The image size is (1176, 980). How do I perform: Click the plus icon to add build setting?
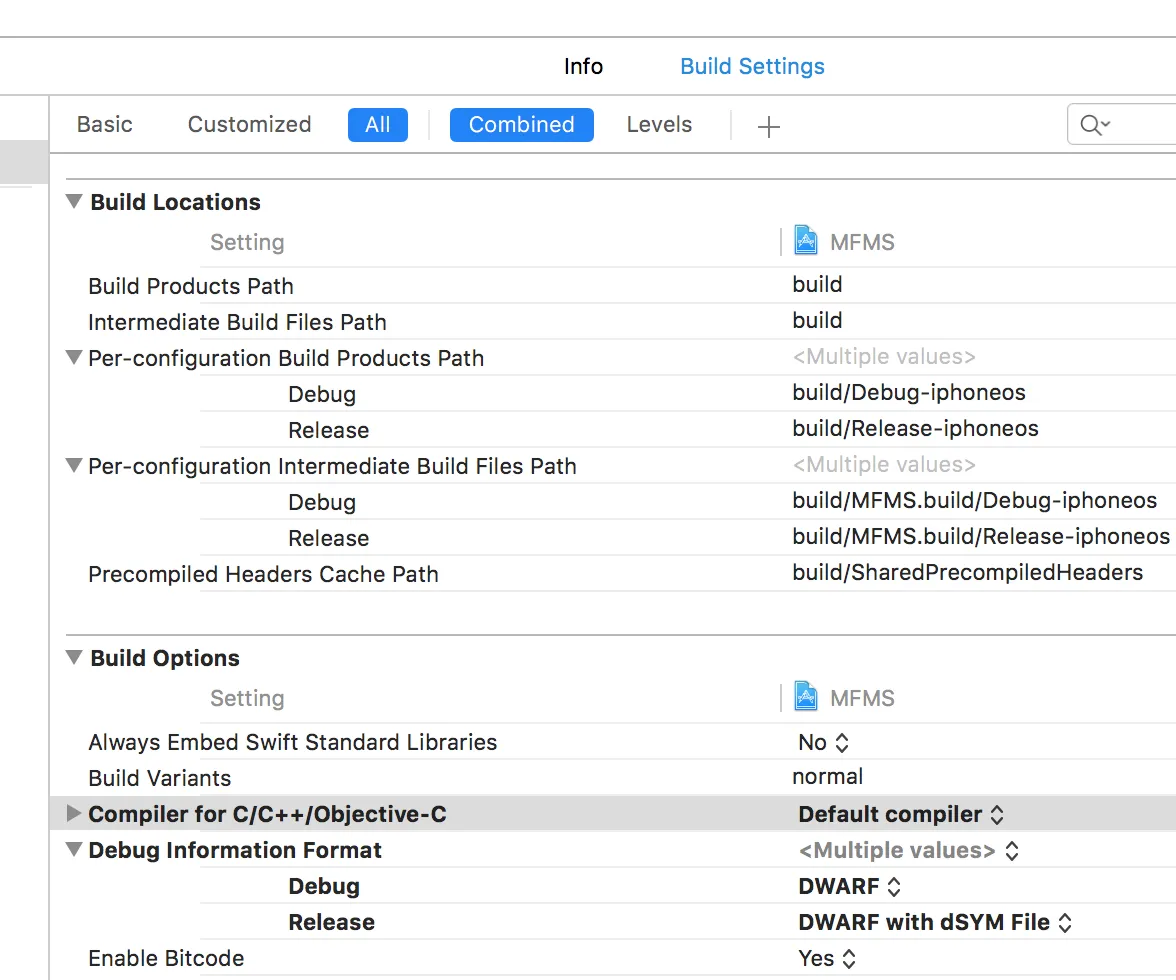click(x=768, y=126)
